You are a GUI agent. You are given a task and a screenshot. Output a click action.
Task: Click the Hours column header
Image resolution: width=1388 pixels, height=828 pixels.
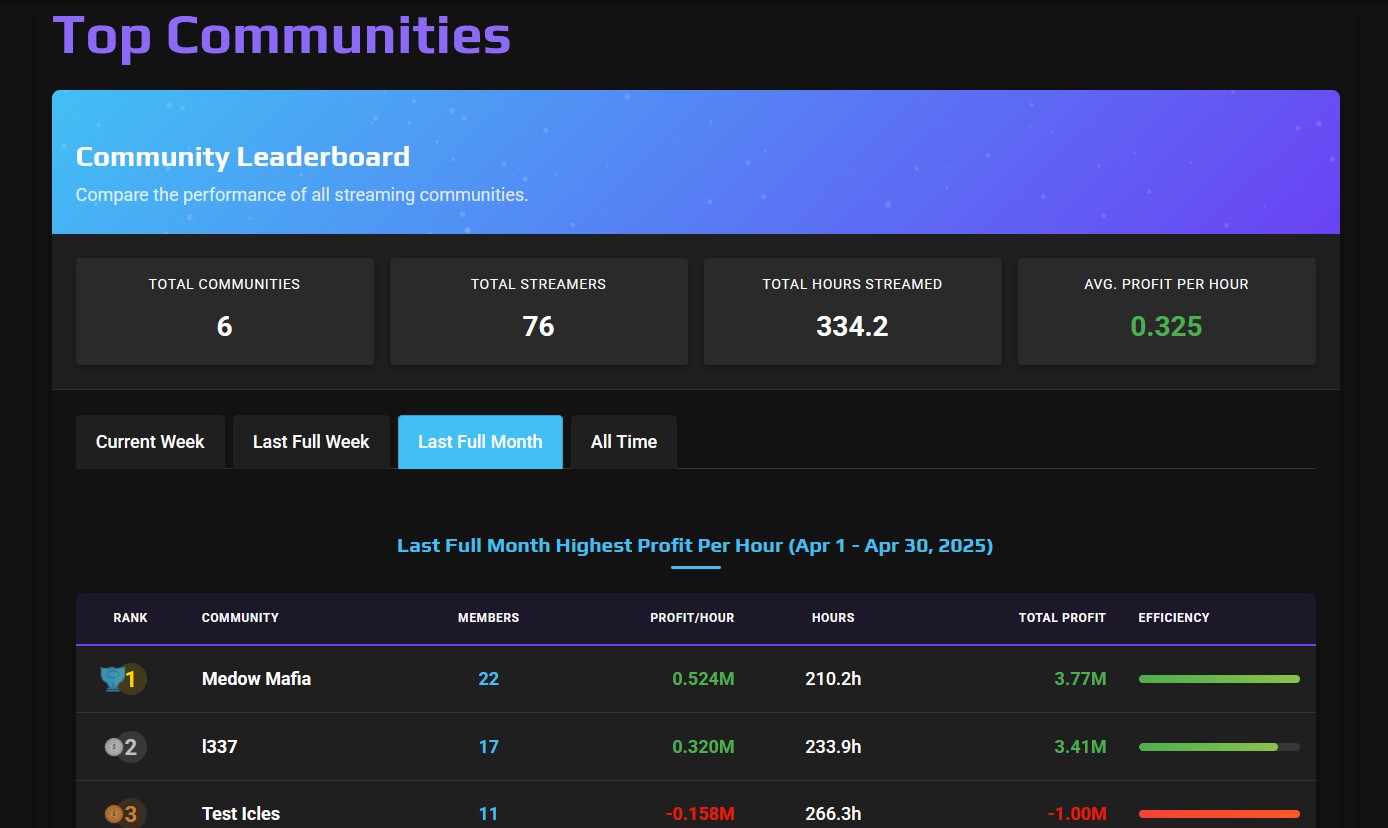click(833, 618)
